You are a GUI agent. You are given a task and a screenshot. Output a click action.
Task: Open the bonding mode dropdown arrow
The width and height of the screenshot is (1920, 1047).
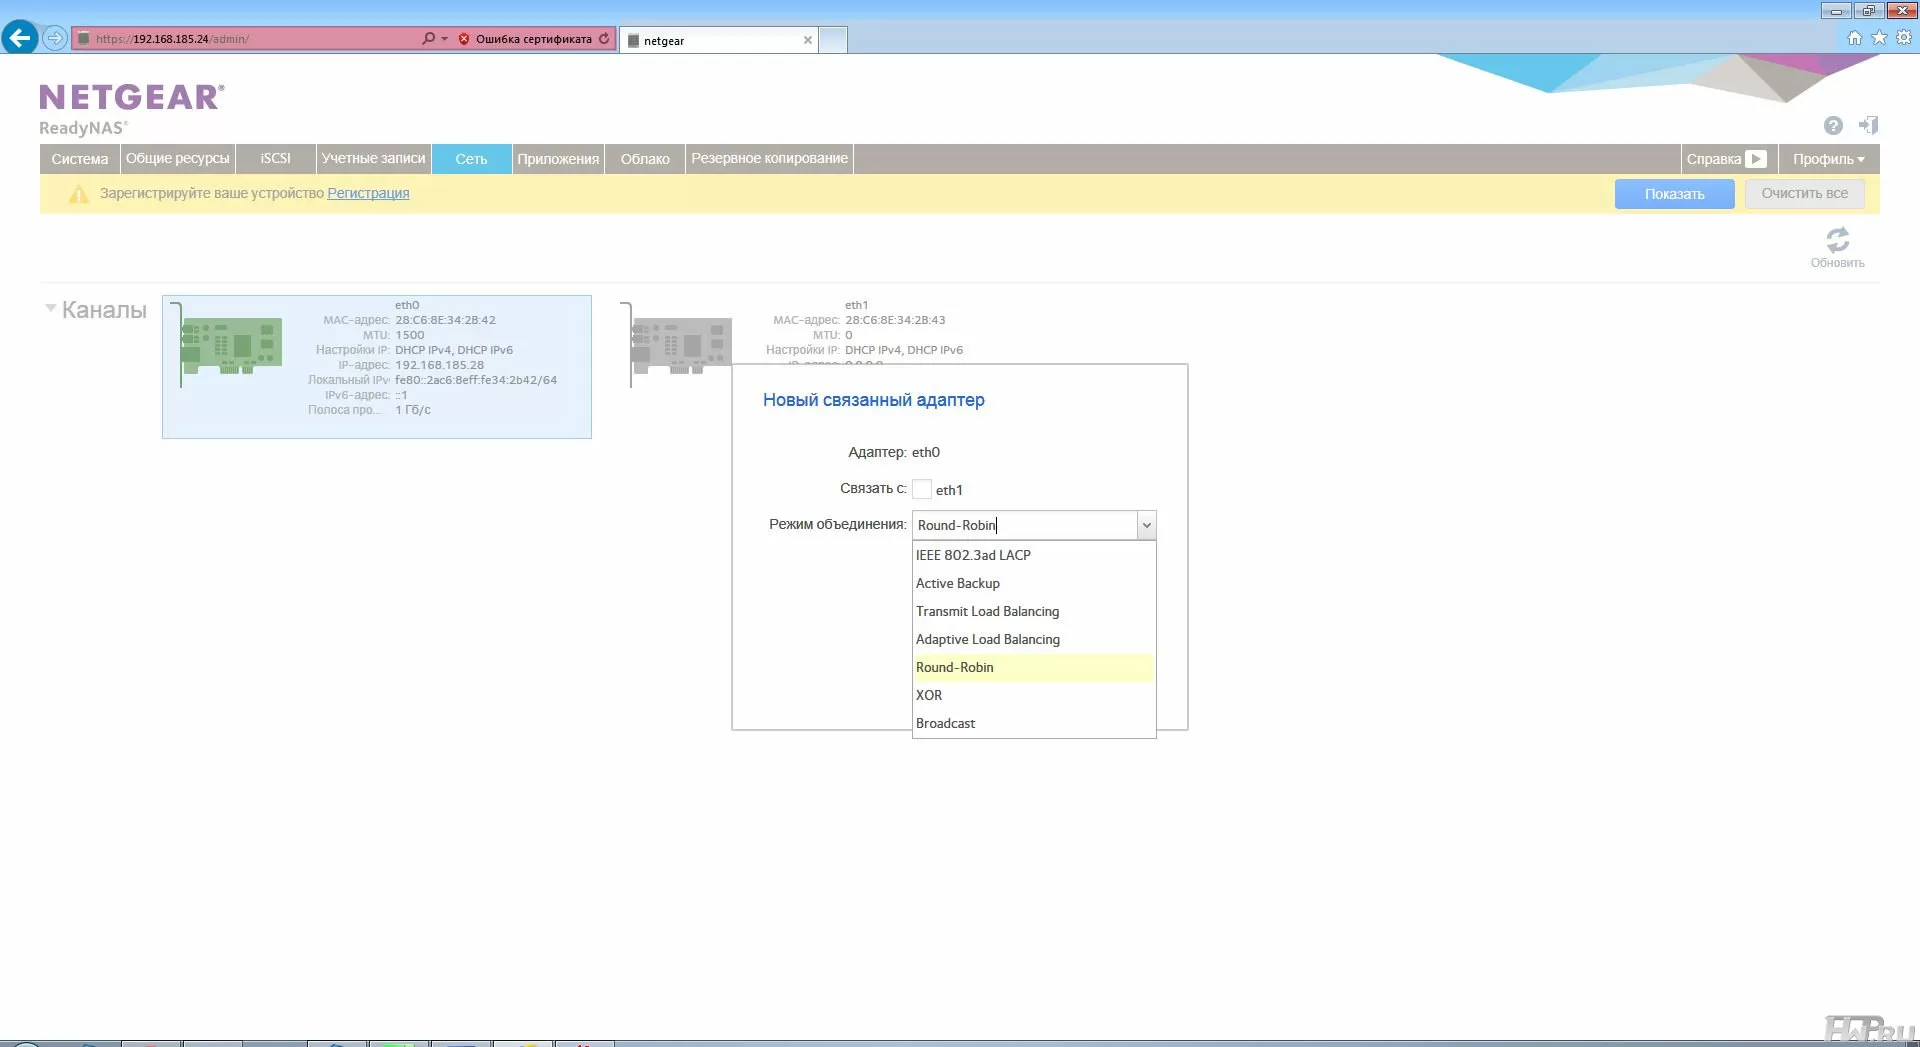[1146, 526]
